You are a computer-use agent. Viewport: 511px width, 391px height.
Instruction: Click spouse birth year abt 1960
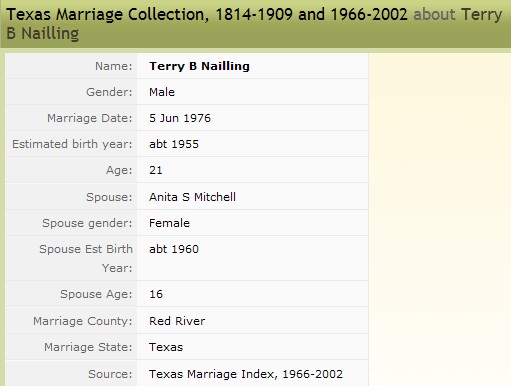[x=174, y=249]
